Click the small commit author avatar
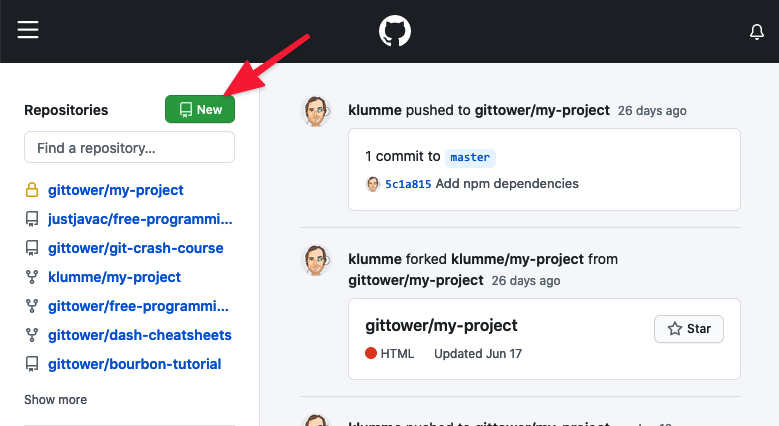The width and height of the screenshot is (779, 426). click(373, 184)
